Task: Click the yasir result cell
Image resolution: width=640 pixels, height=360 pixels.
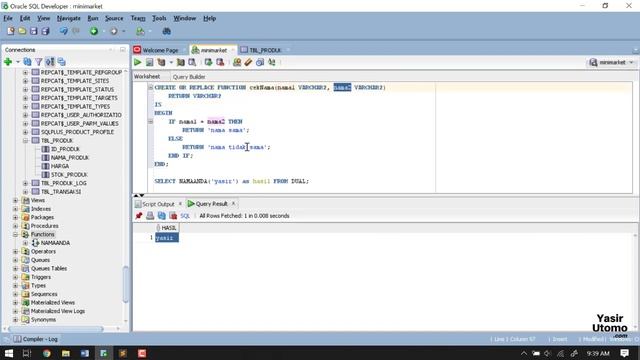Action: coord(167,238)
